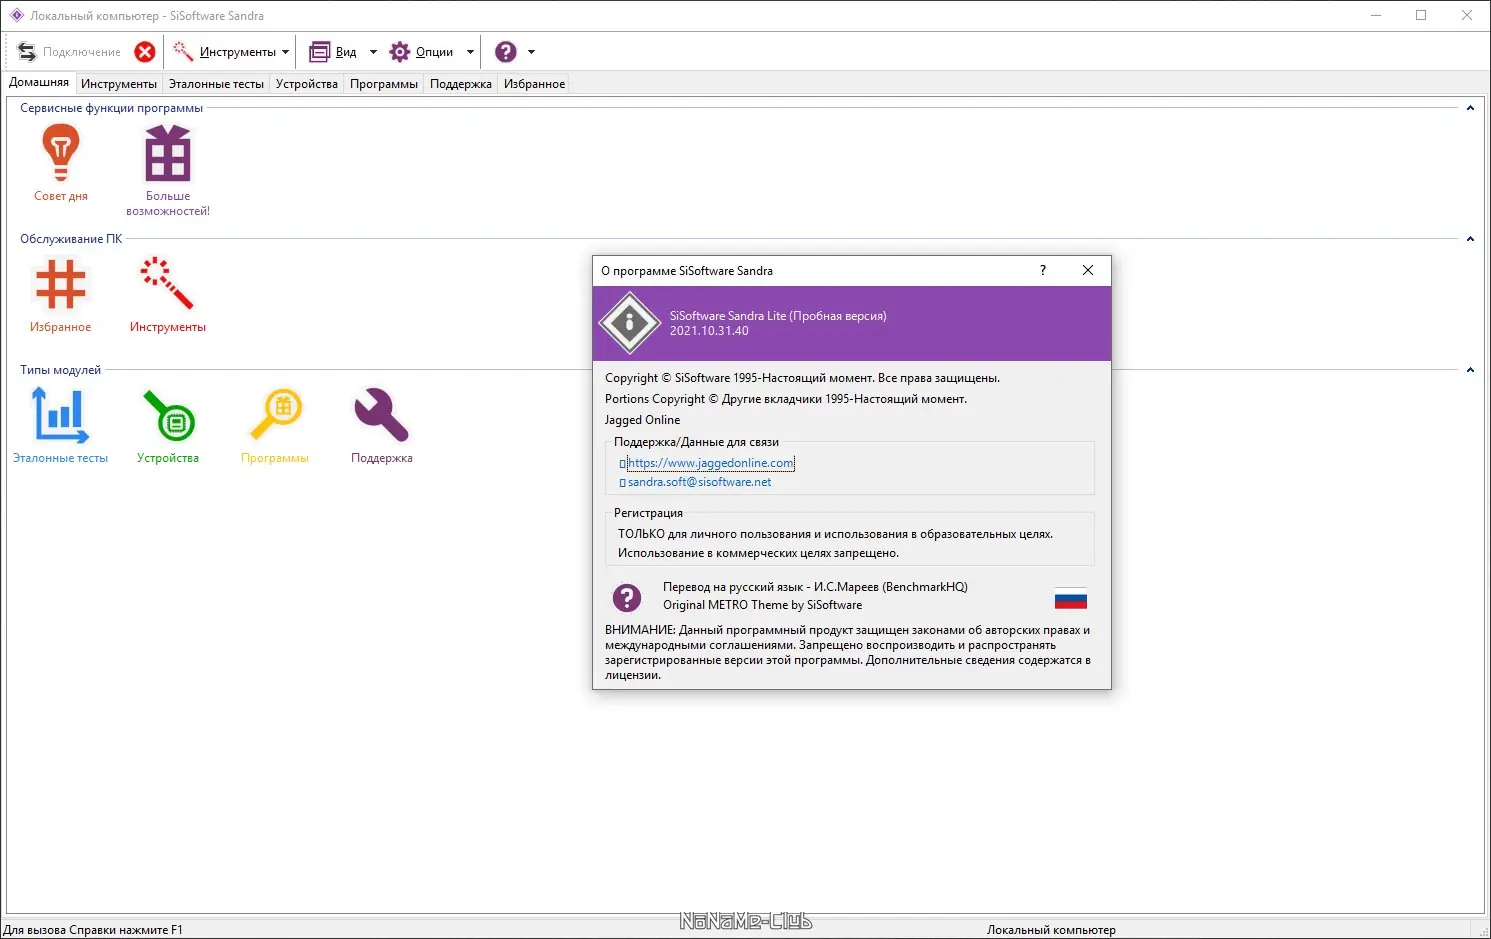This screenshot has width=1491, height=939.
Task: Click the Jagged Online text
Action: click(x=642, y=420)
